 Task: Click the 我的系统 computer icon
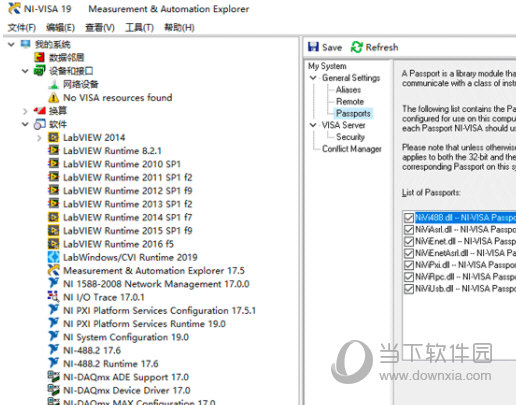[25, 44]
